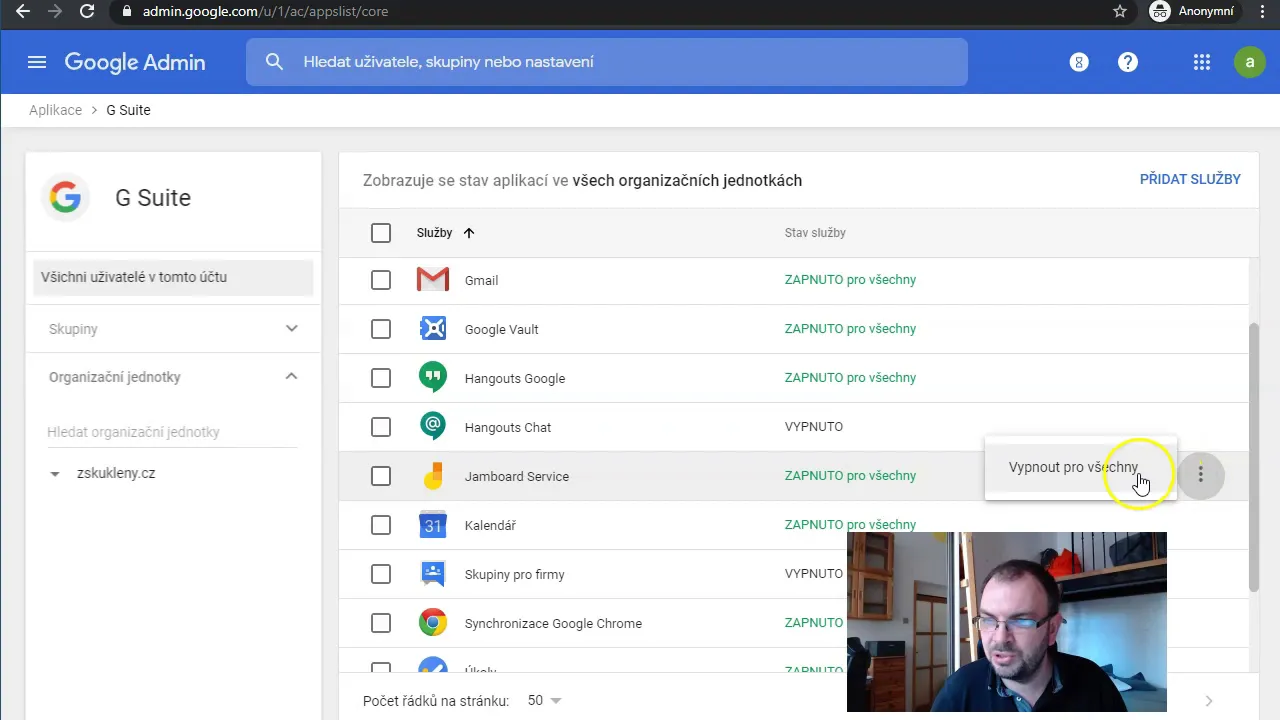
Task: Click the hourglass tasks icon in header
Action: pyautogui.click(x=1079, y=62)
